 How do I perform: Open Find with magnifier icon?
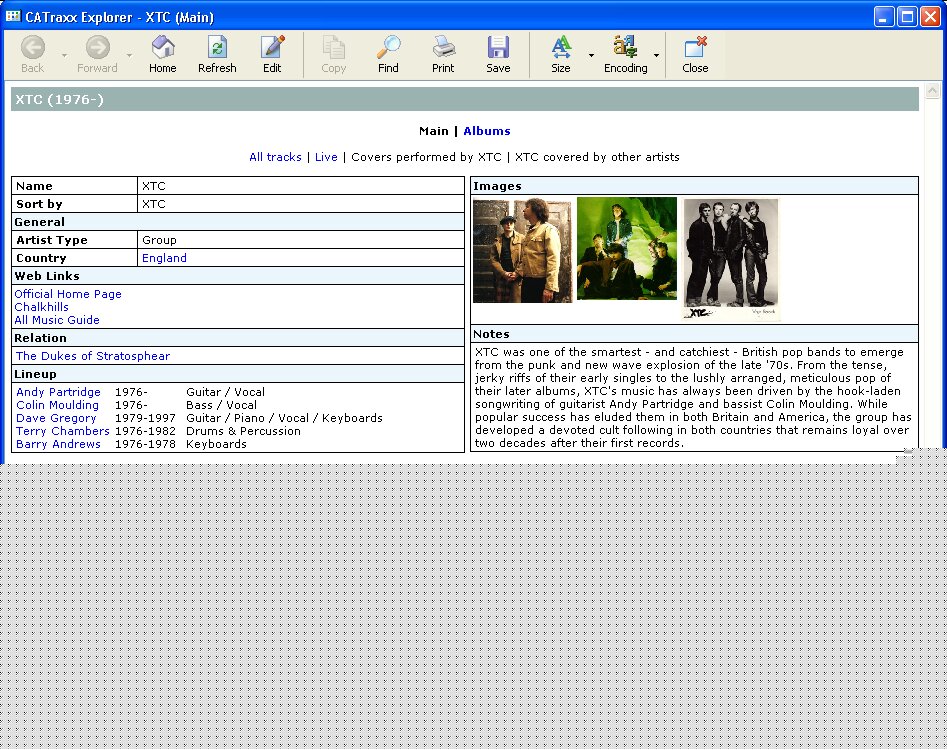coord(388,48)
